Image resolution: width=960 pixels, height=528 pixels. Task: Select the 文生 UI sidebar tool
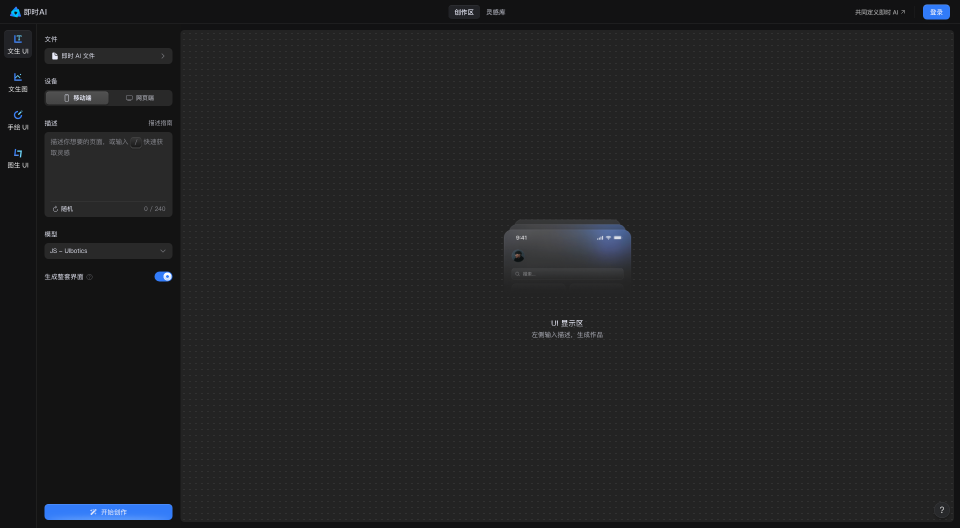point(18,44)
